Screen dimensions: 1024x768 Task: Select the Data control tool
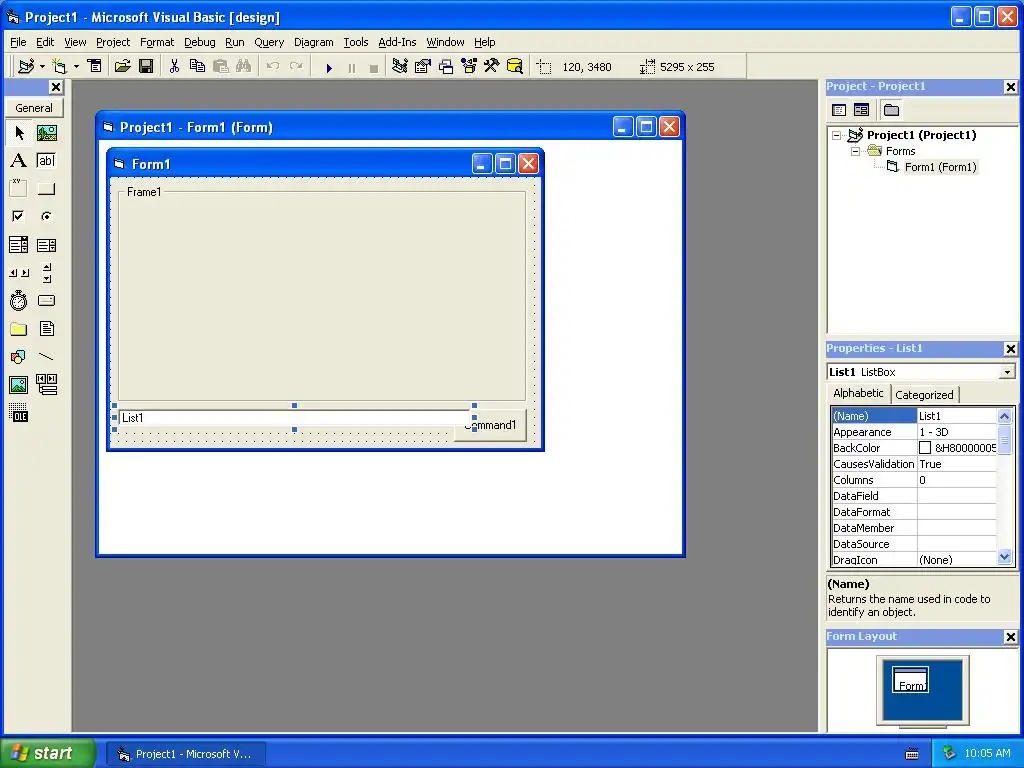tap(47, 385)
